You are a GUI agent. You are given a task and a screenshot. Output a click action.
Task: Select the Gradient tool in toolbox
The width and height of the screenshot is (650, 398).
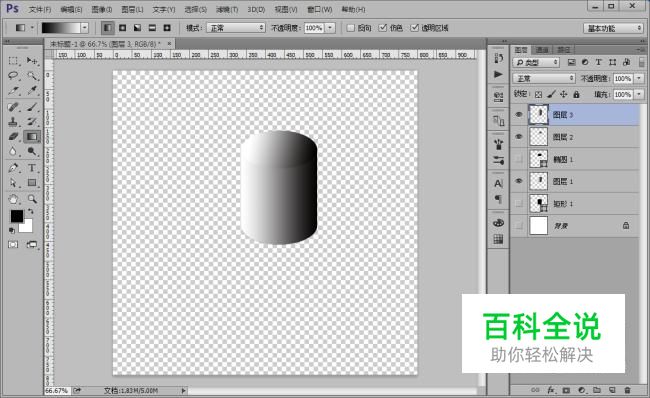(x=32, y=136)
